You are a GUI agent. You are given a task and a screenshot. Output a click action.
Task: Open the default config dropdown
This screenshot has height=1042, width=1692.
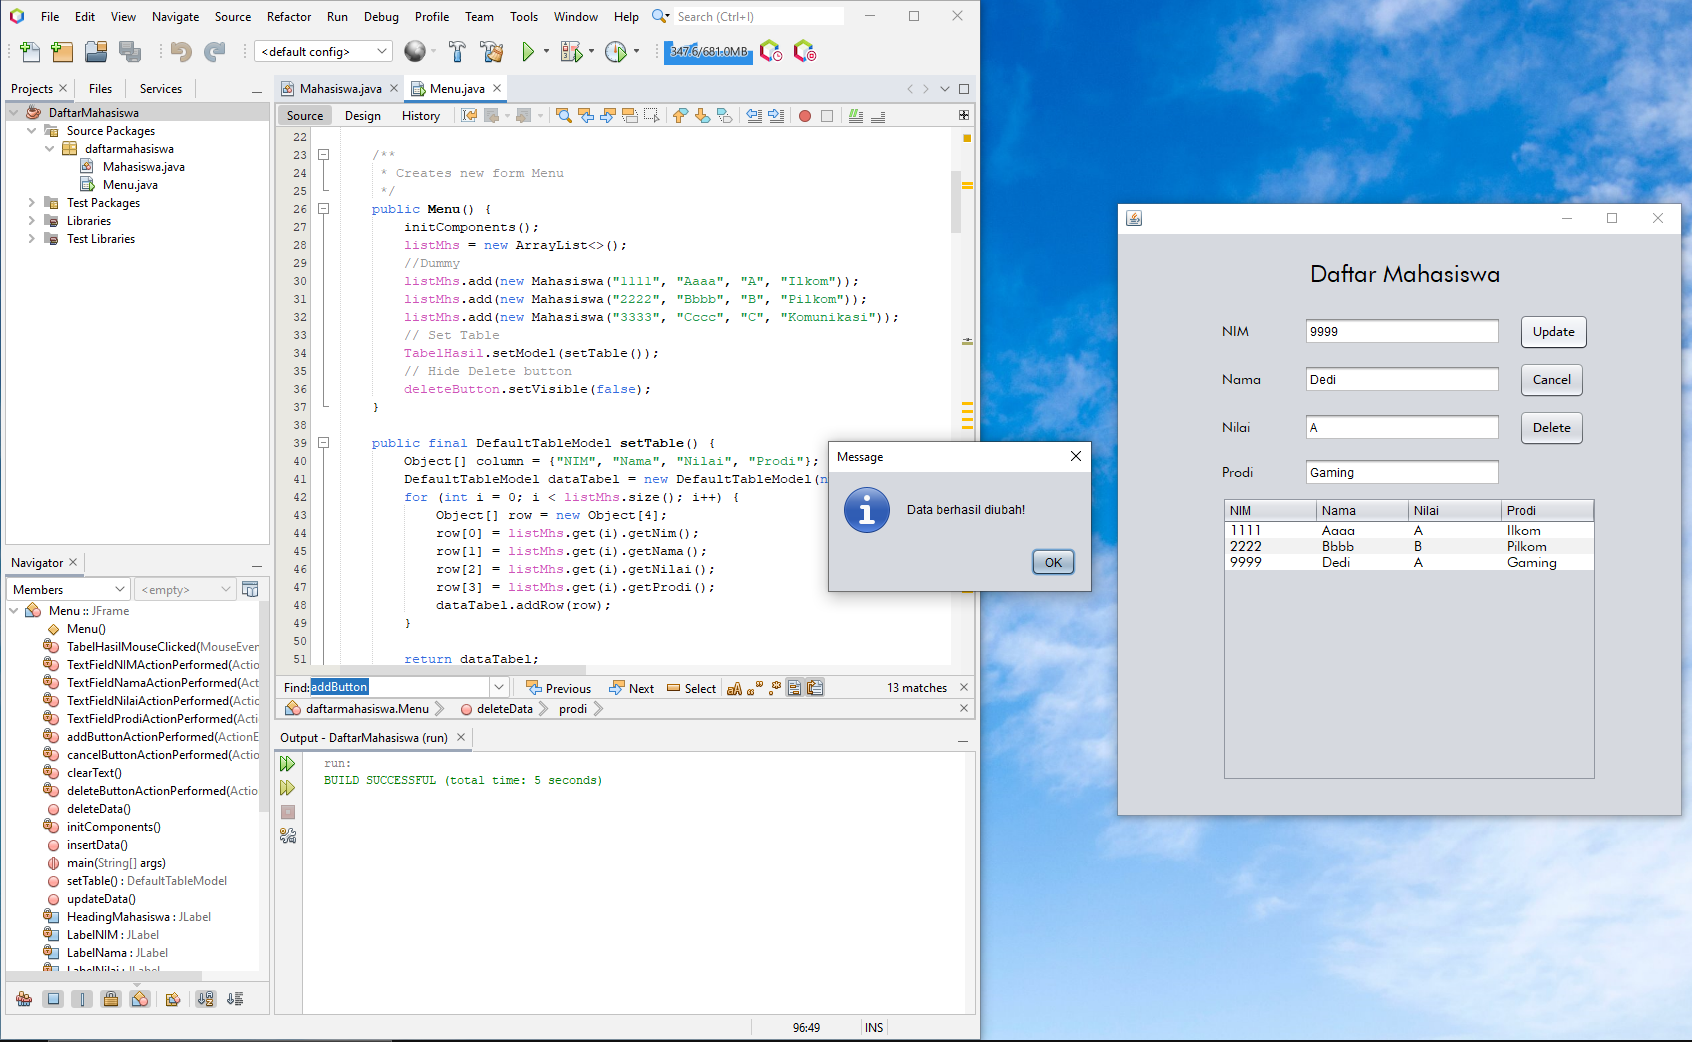tap(323, 52)
